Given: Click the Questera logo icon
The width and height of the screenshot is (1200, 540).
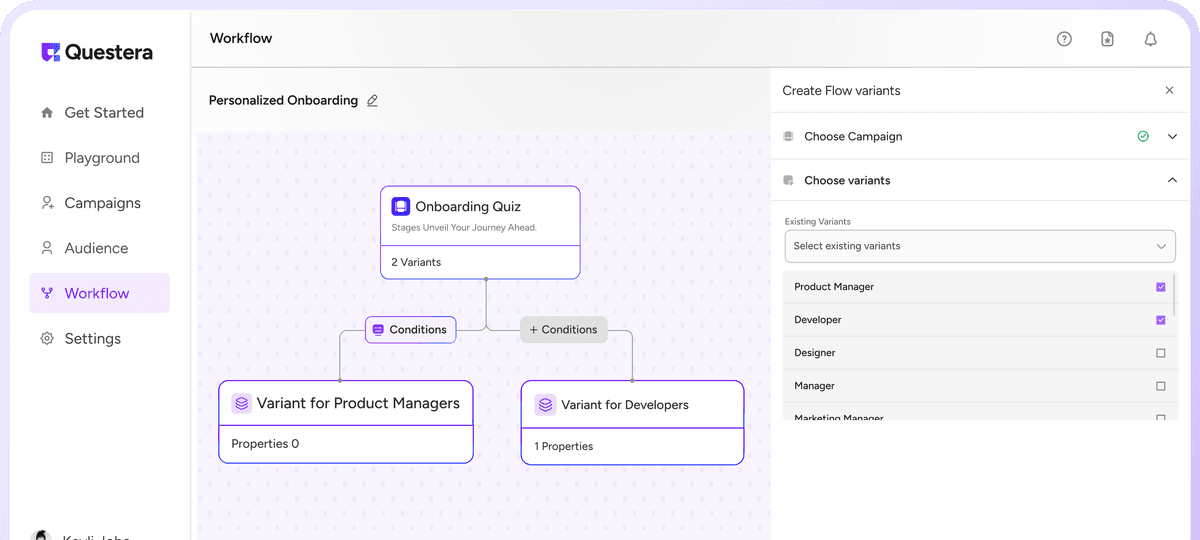Looking at the screenshot, I should coord(50,52).
